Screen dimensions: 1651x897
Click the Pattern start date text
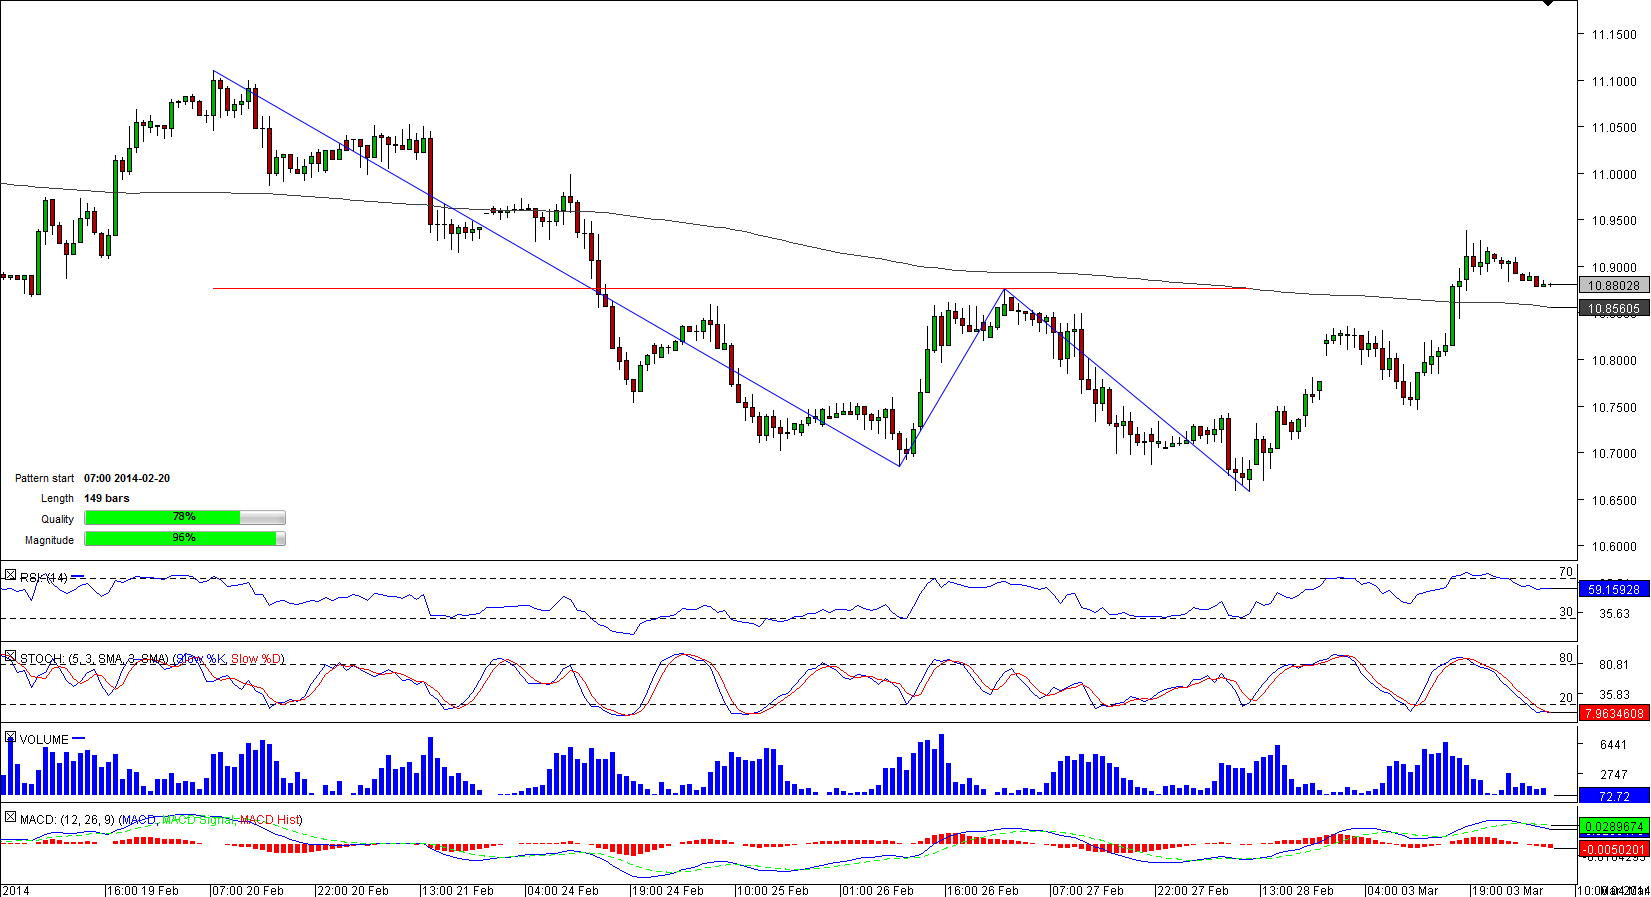[x=127, y=478]
